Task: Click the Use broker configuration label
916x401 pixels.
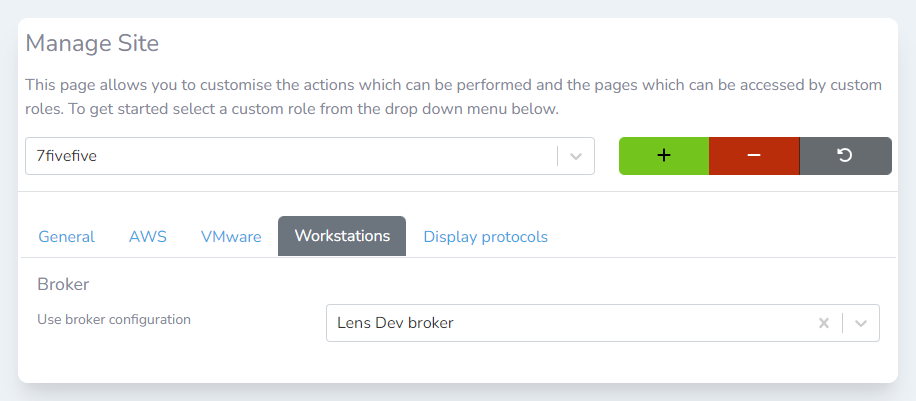Action: tap(114, 320)
